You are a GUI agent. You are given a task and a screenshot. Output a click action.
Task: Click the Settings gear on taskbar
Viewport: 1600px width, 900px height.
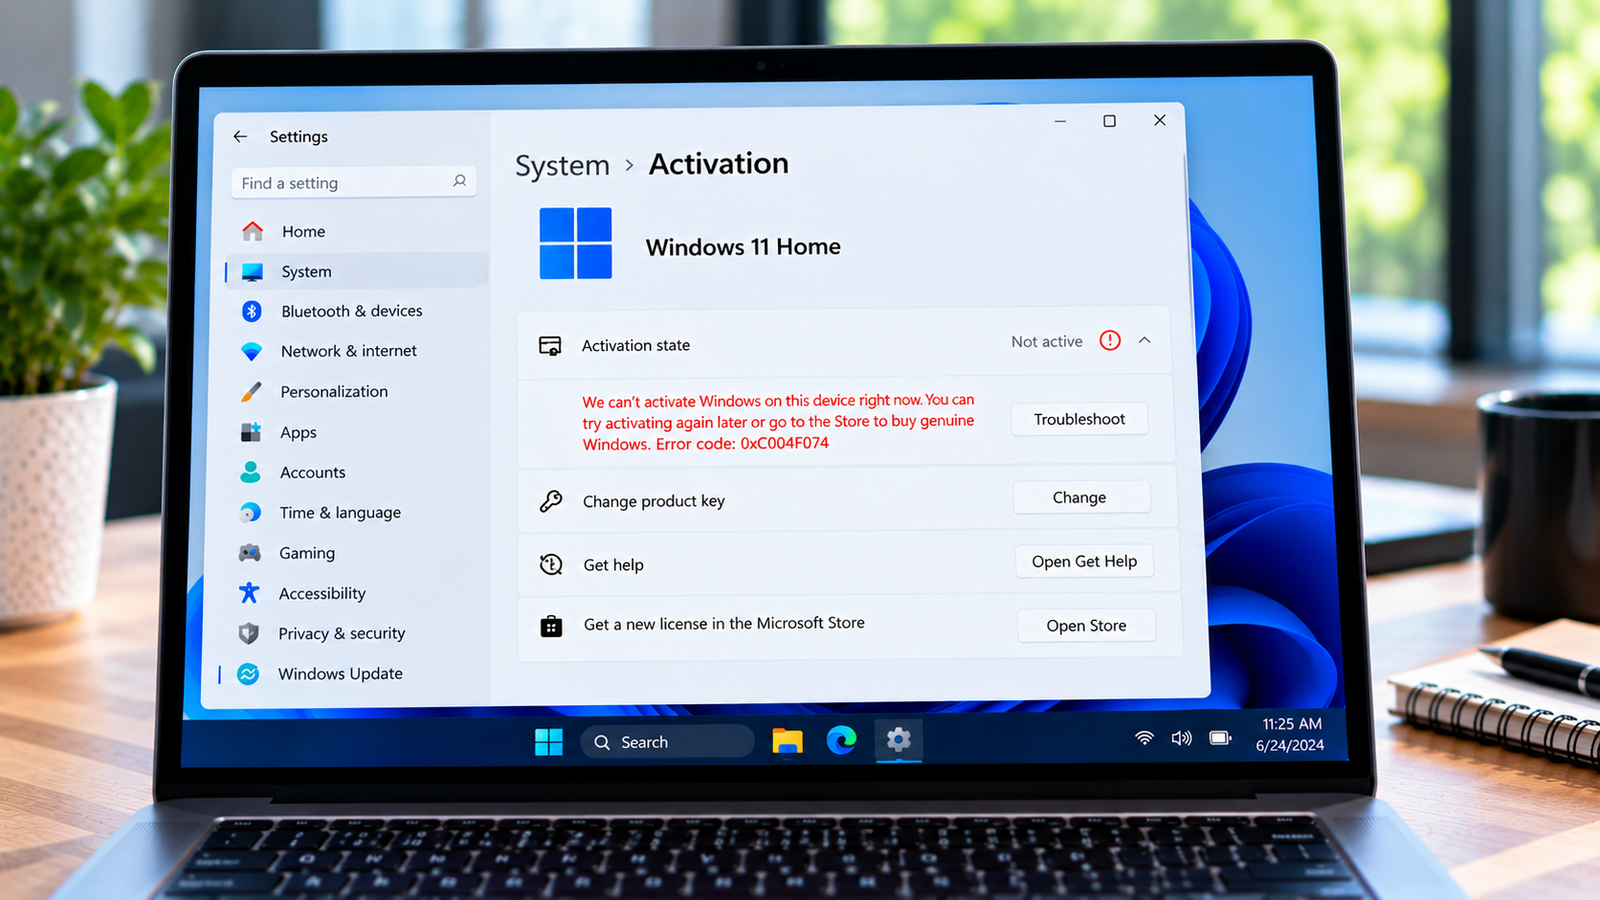[899, 739]
